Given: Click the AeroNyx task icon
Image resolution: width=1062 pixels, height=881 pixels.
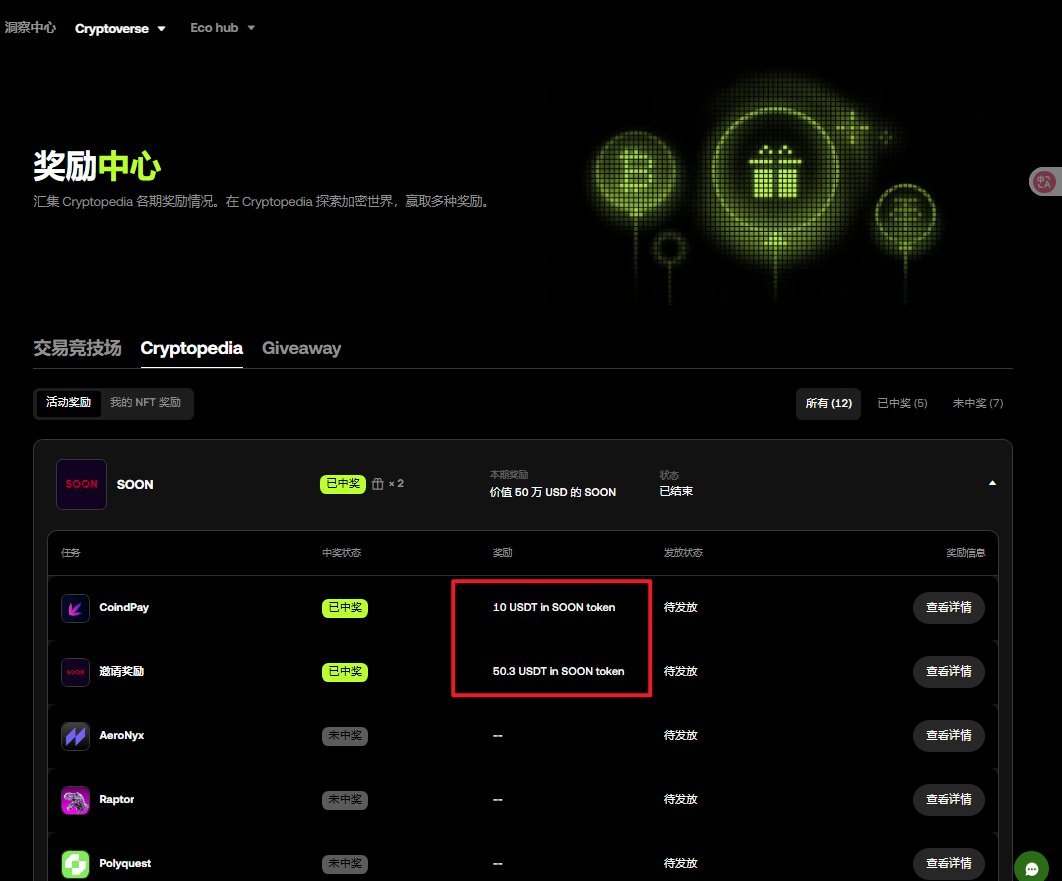Looking at the screenshot, I should point(75,736).
